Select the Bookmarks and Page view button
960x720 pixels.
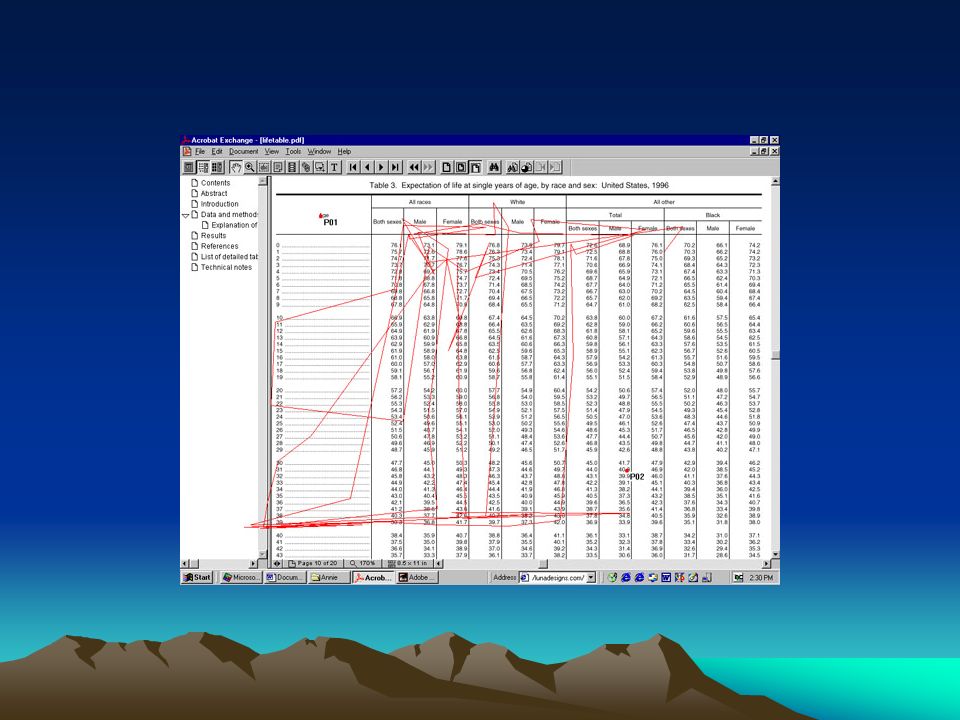203,167
